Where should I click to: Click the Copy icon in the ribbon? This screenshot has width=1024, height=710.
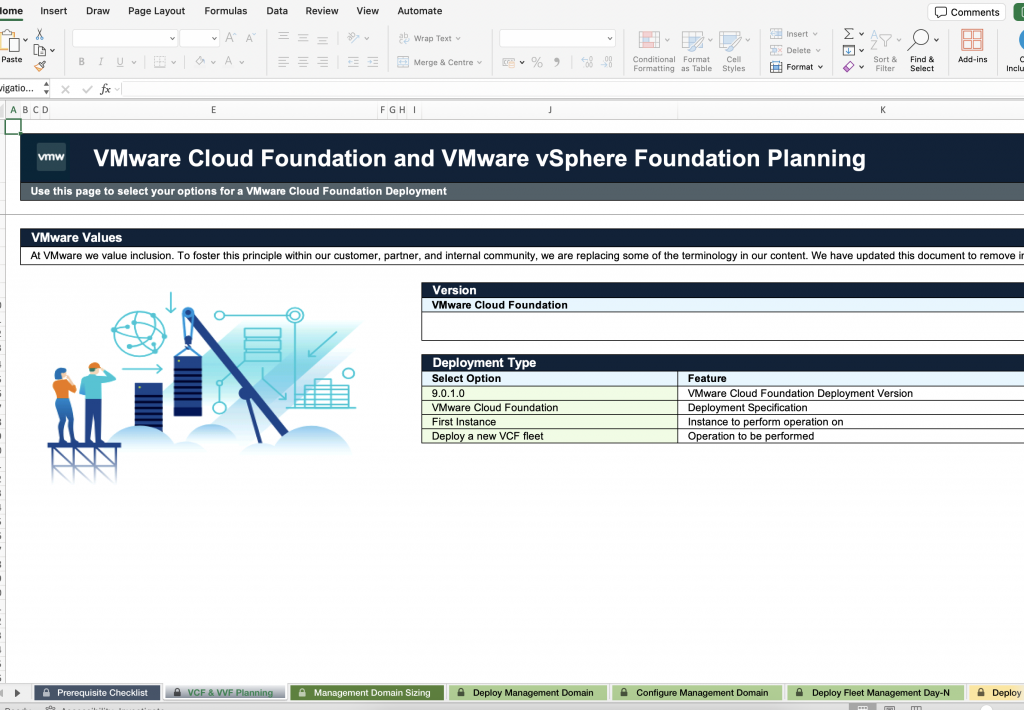click(39, 50)
